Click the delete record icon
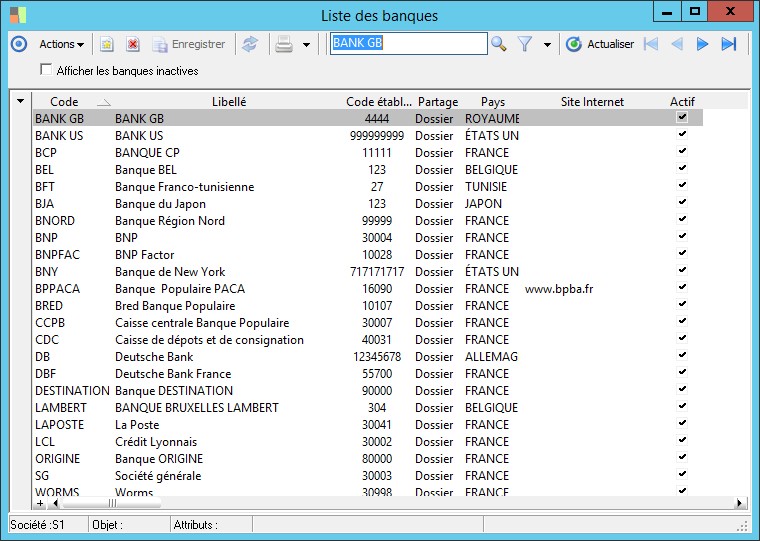The height and width of the screenshot is (541, 760). 132,44
